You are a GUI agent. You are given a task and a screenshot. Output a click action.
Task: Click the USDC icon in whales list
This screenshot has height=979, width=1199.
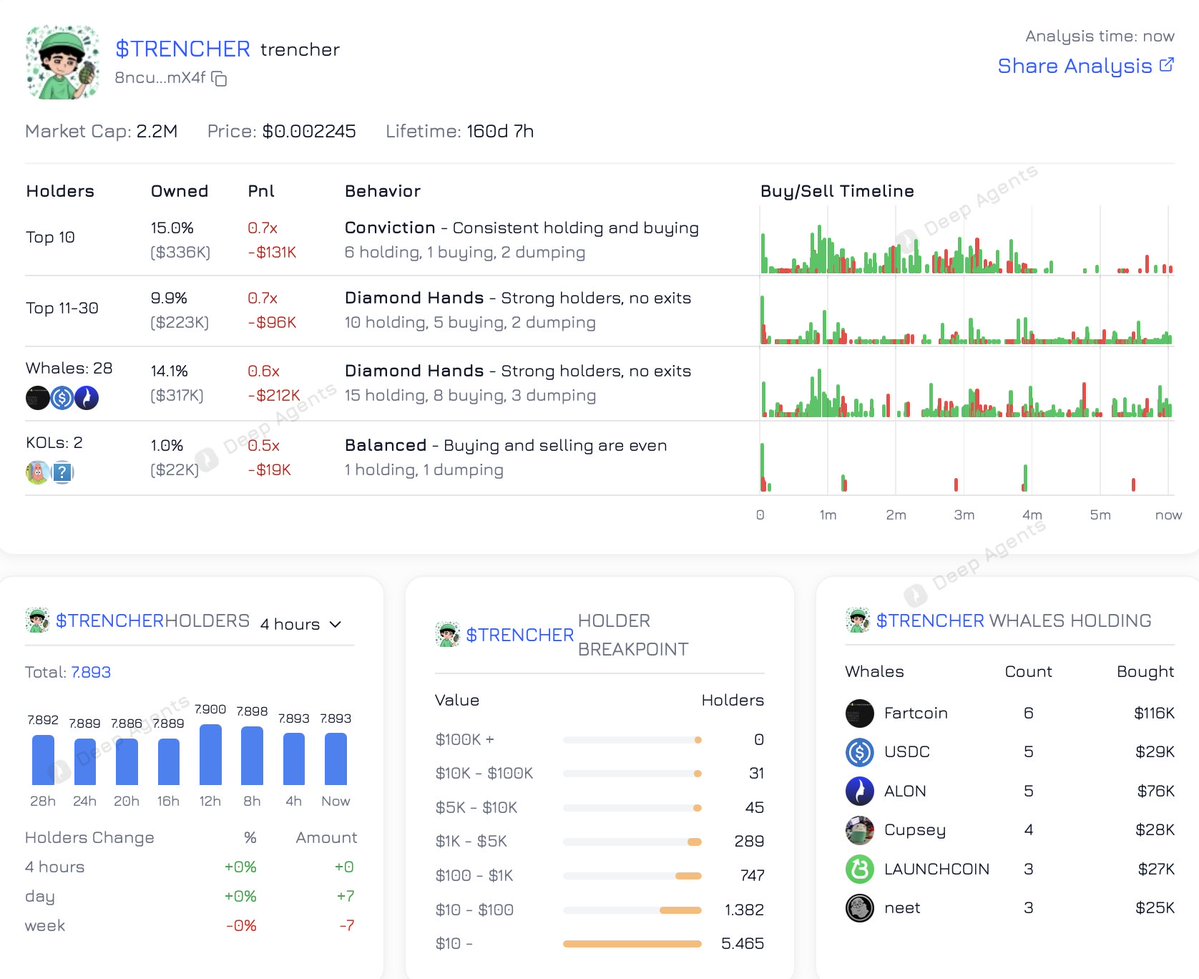(x=859, y=752)
